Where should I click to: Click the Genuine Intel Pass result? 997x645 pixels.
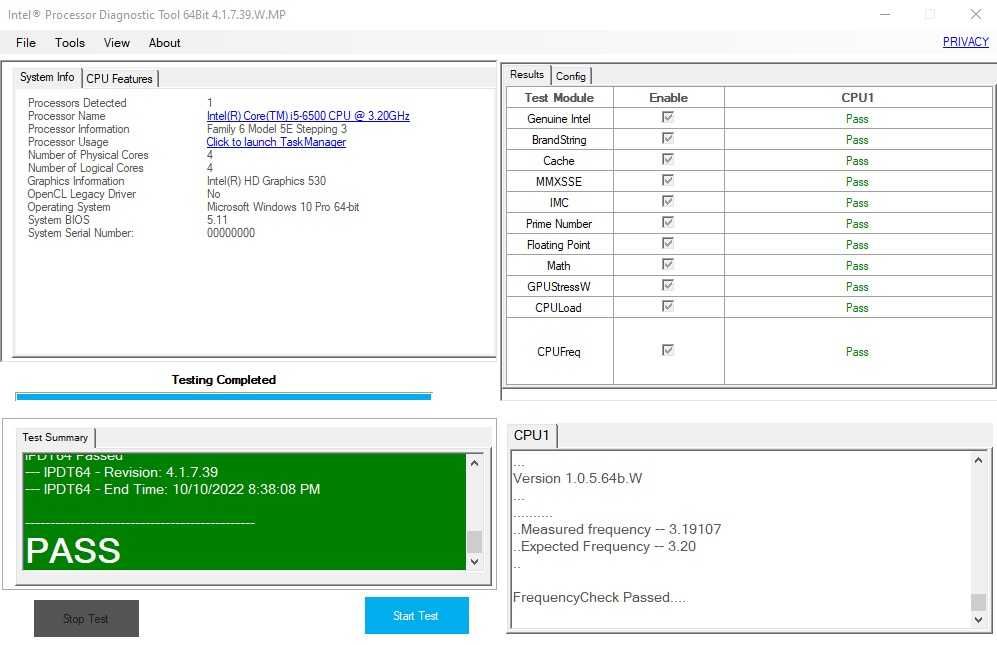(x=857, y=119)
